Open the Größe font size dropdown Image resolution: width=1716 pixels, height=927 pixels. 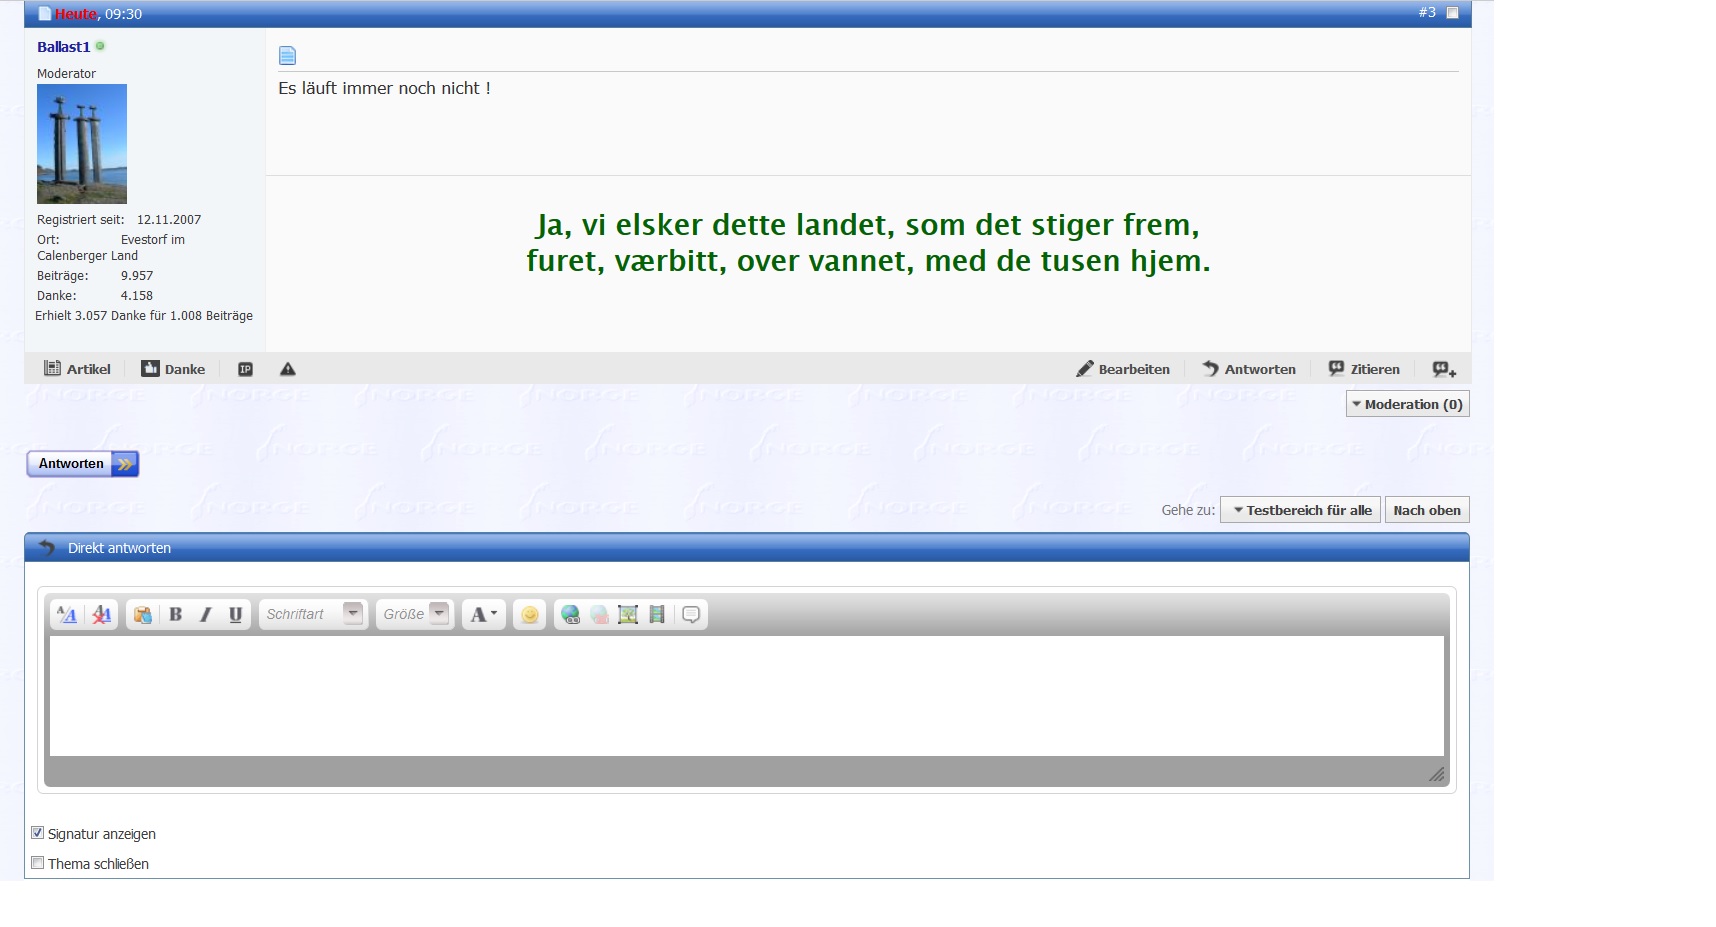[x=415, y=614]
